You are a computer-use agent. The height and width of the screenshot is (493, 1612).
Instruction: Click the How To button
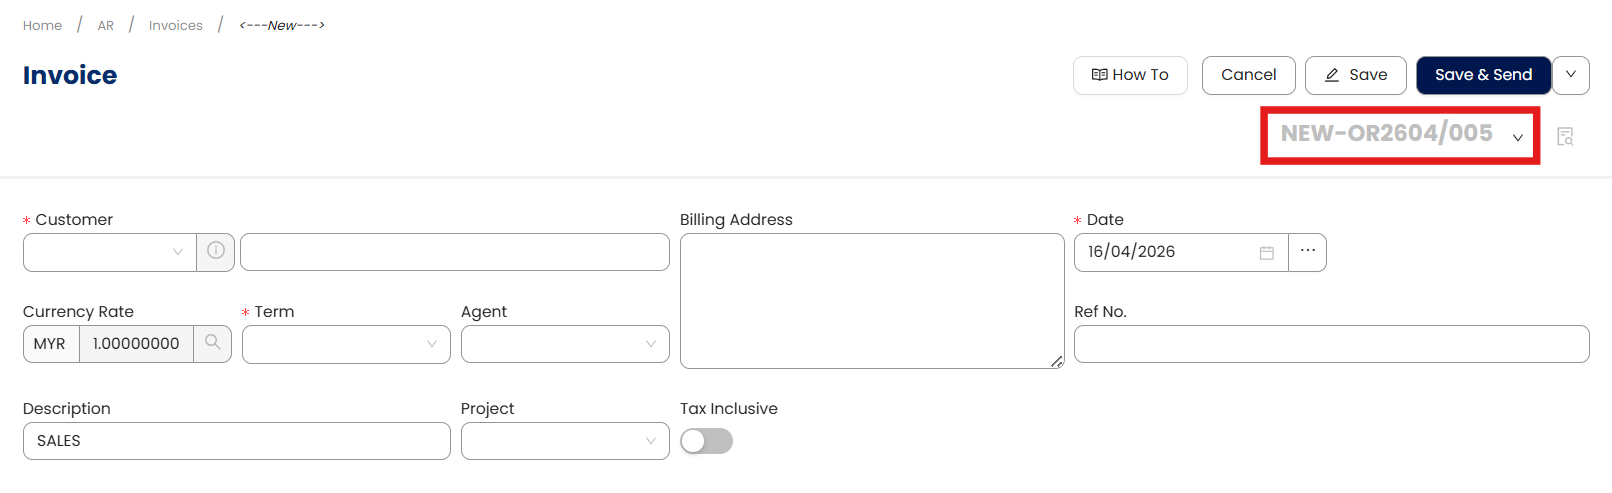coord(1130,75)
